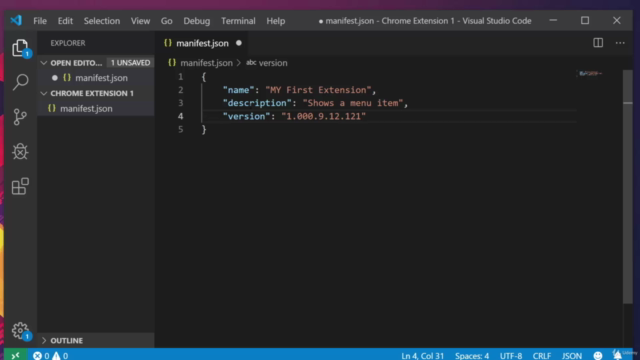Click "Shows a menu item" string value
The image size is (640, 360).
coord(353,103)
